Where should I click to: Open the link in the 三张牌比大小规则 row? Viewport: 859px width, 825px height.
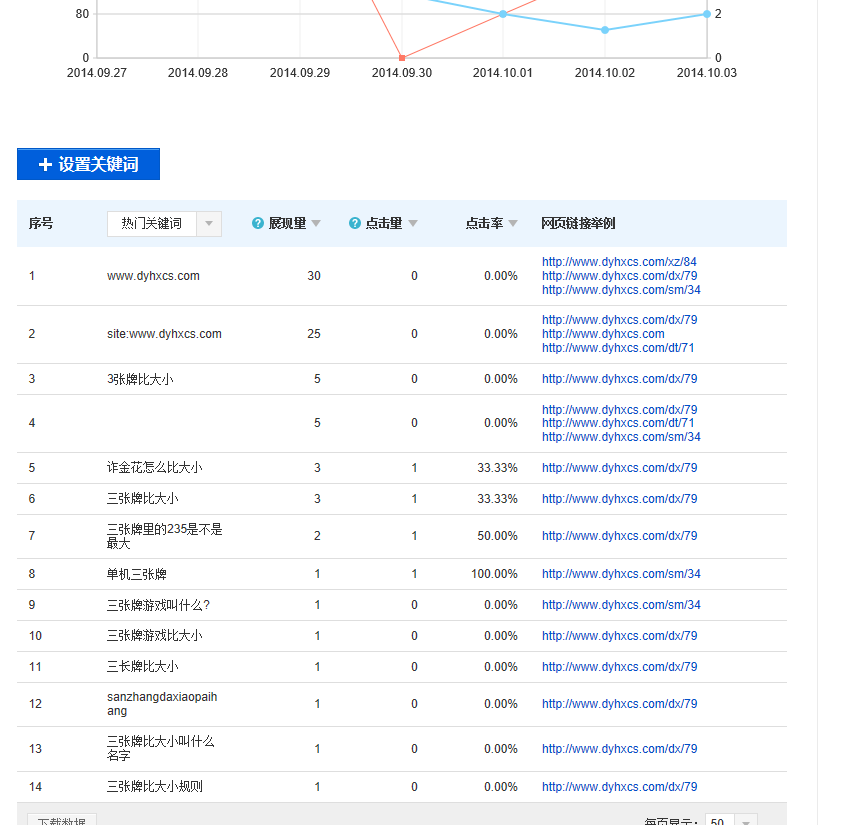pos(620,787)
